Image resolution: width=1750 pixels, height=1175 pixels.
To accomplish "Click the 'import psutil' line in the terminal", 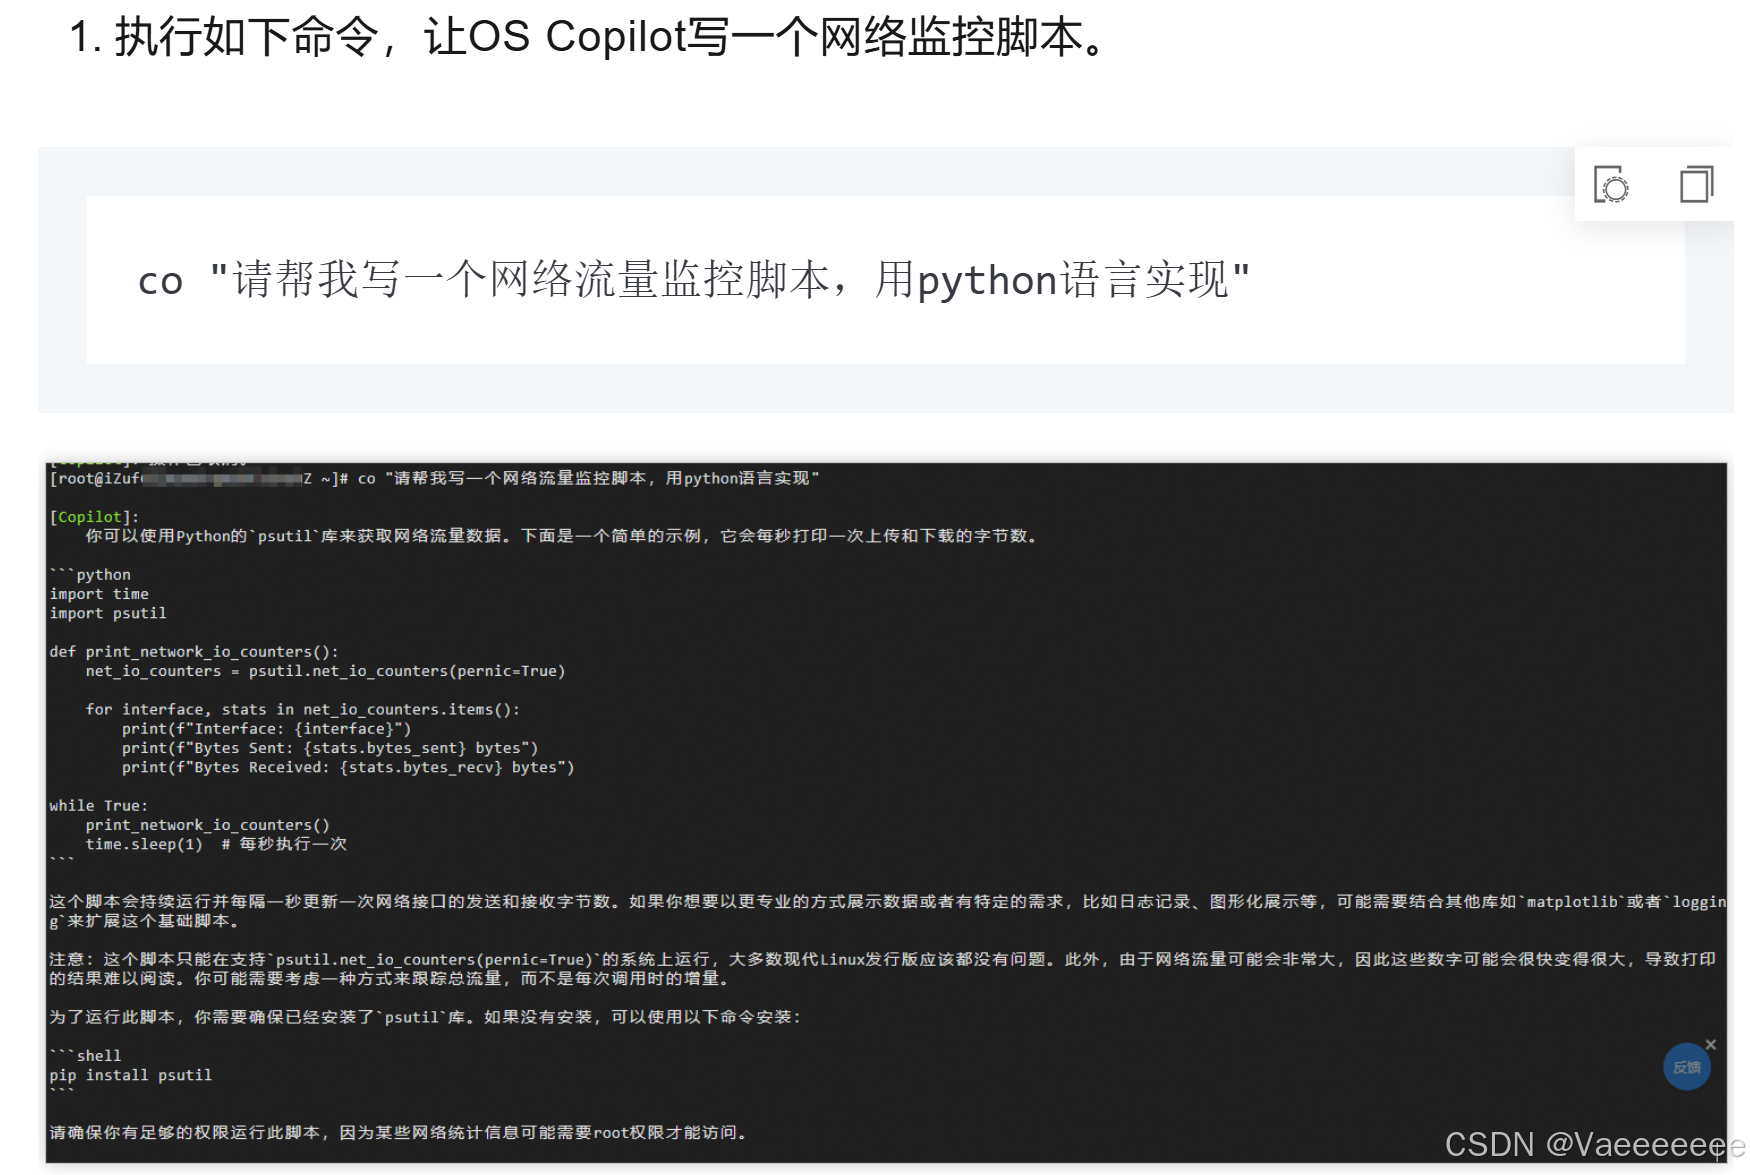I will pyautogui.click(x=108, y=613).
